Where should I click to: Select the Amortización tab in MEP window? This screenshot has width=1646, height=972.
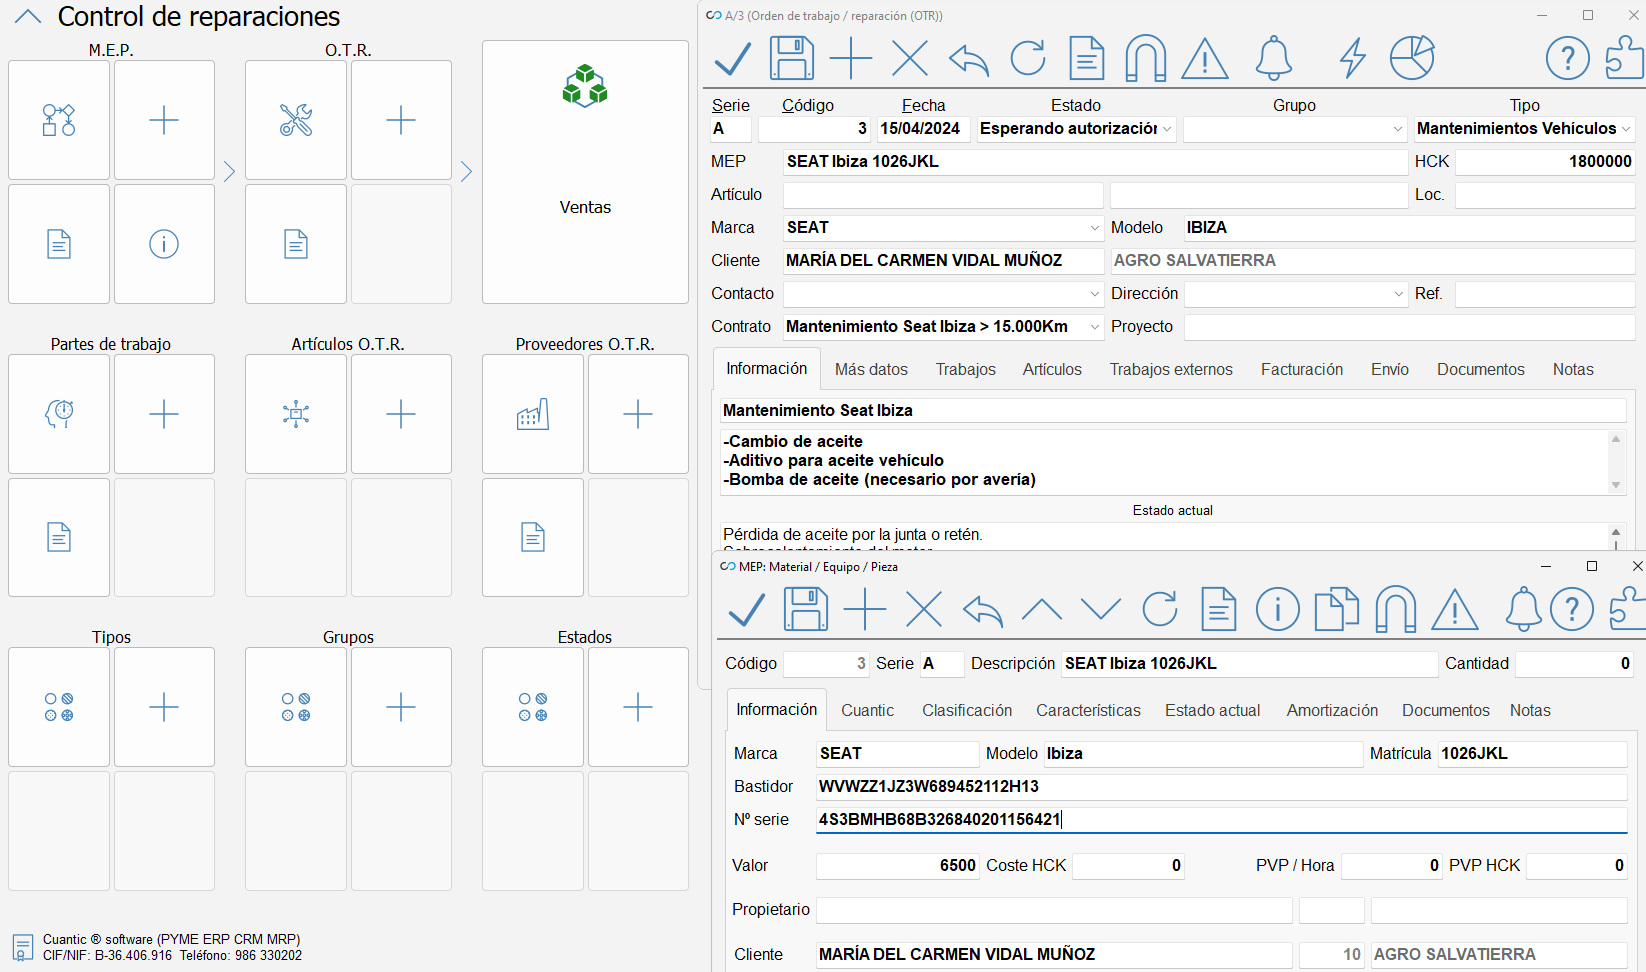(1332, 711)
